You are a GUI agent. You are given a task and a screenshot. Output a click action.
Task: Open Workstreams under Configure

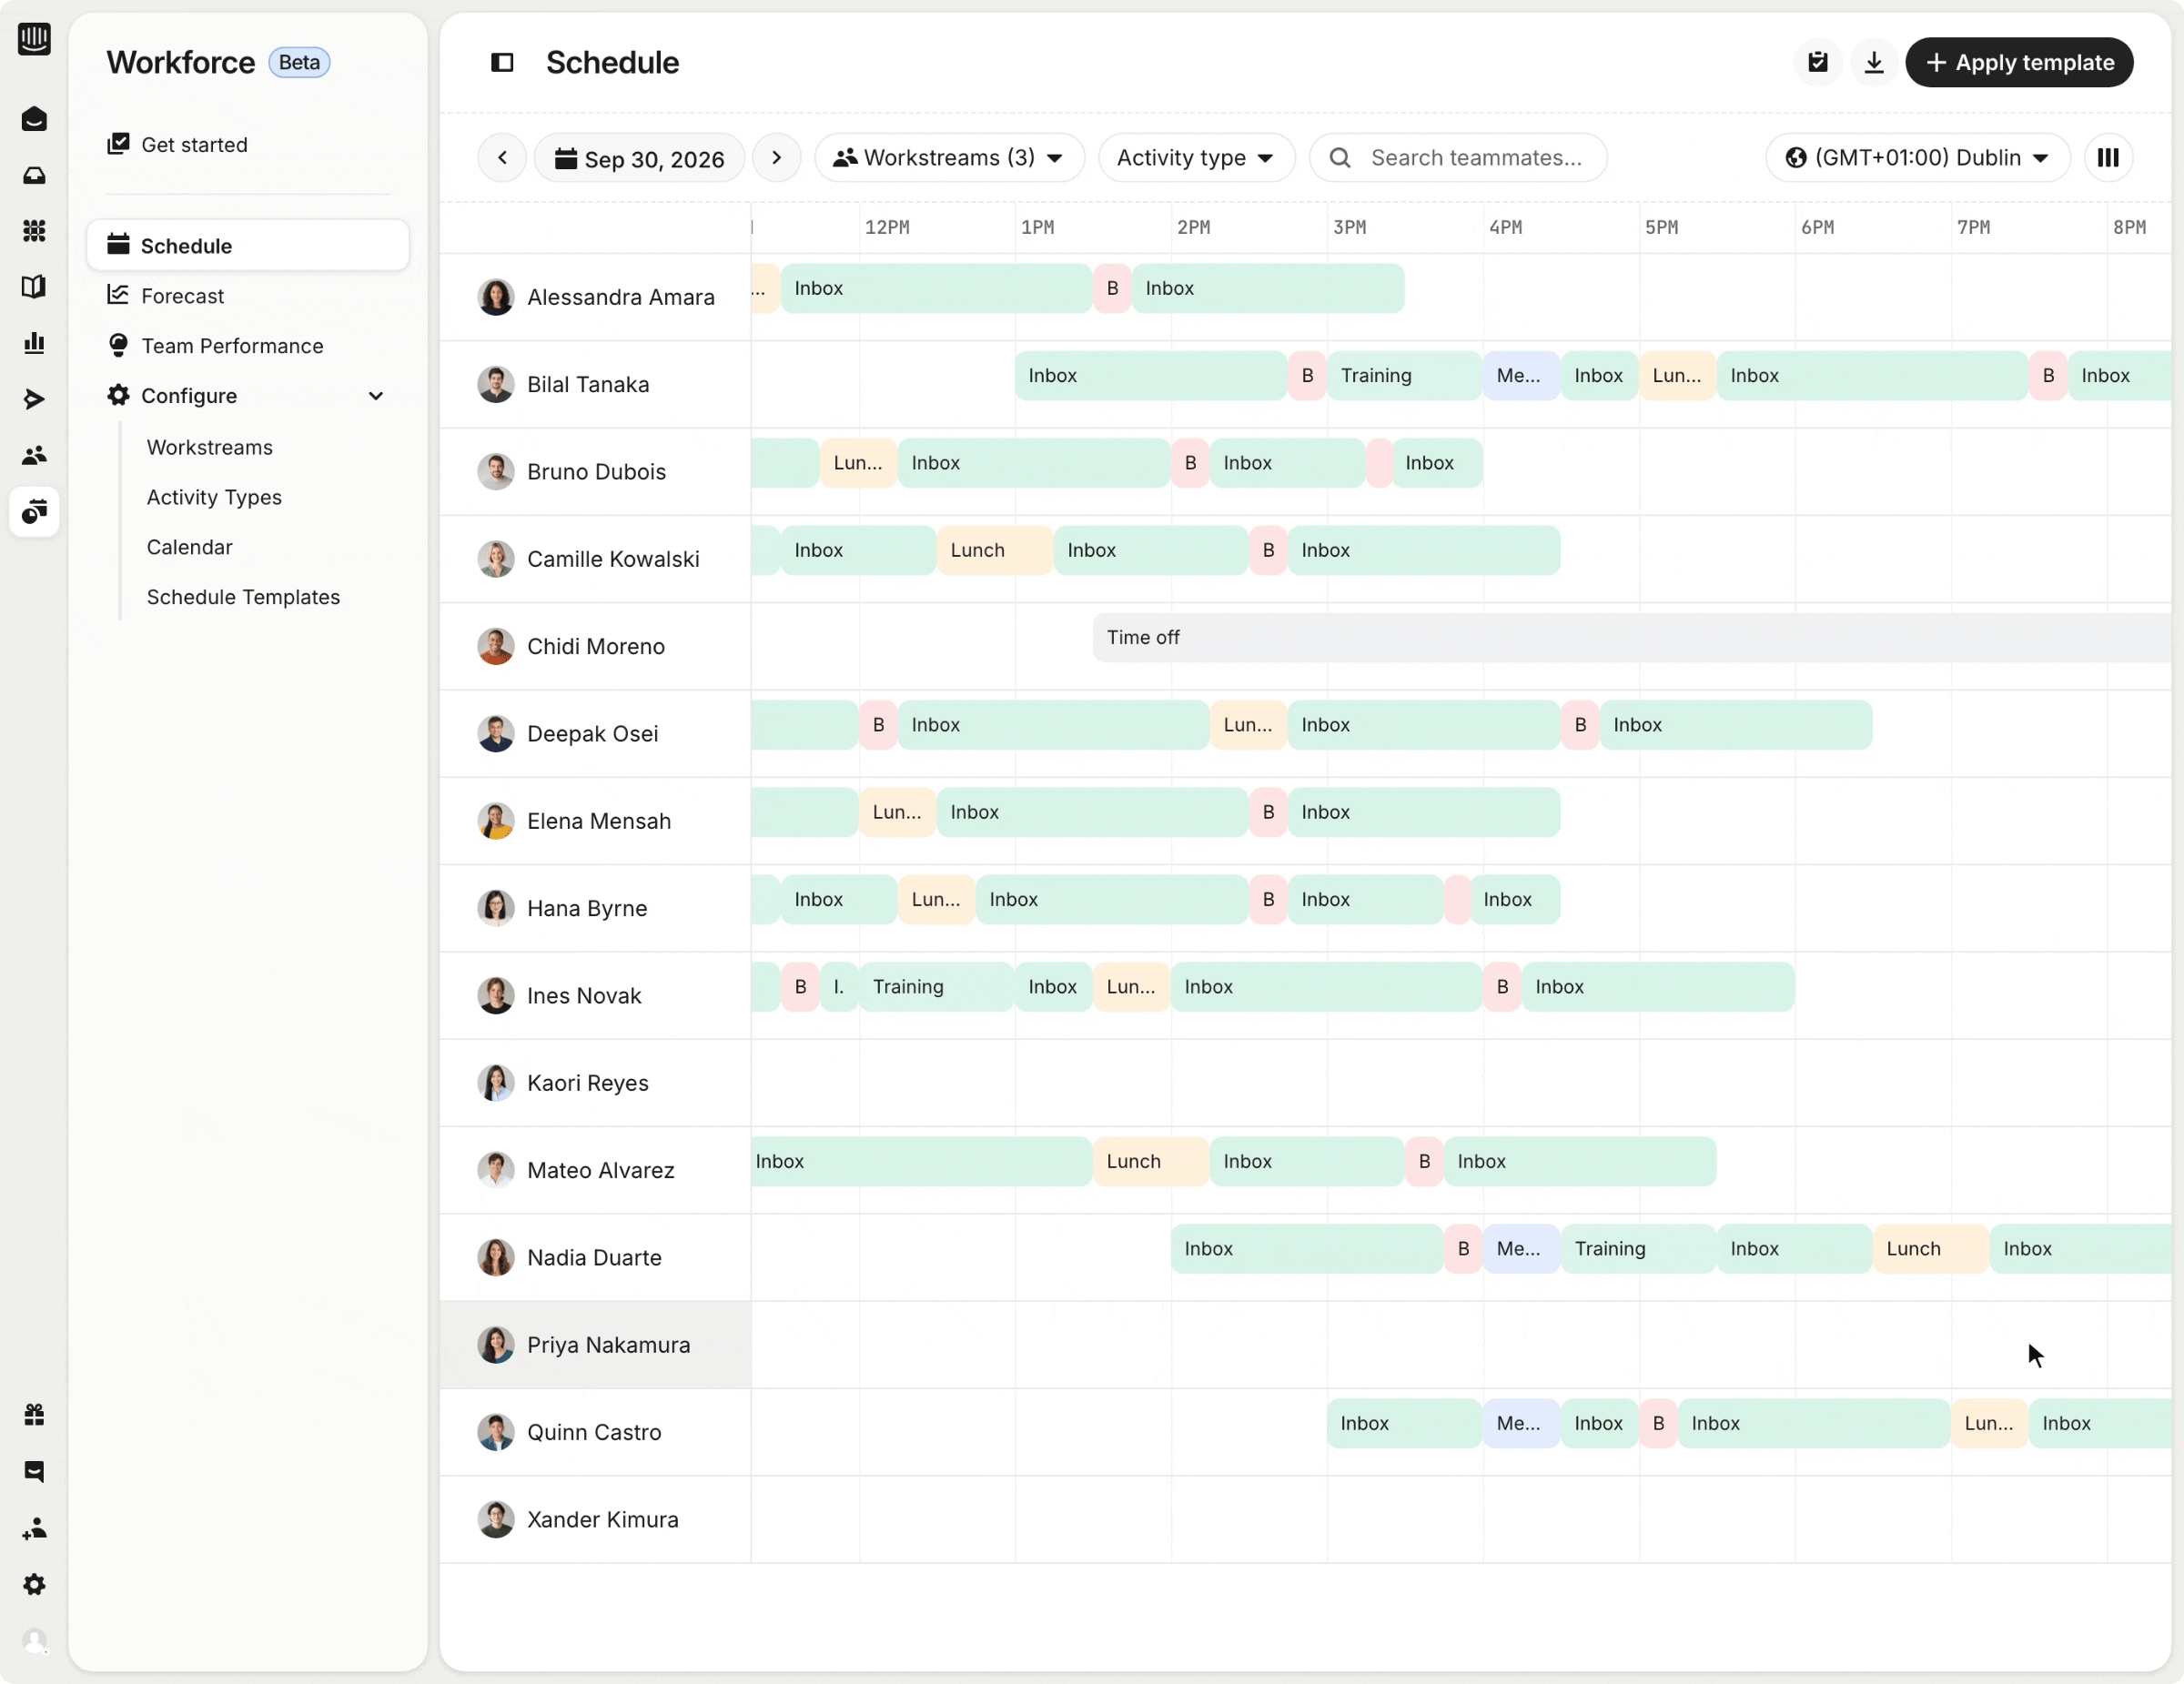tap(209, 447)
